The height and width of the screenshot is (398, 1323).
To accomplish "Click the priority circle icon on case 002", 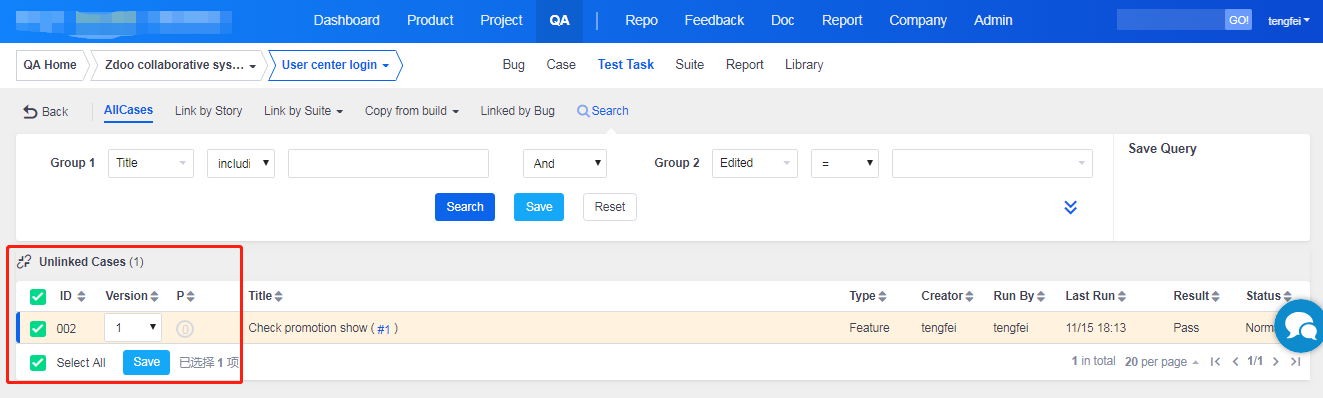I will tap(185, 328).
